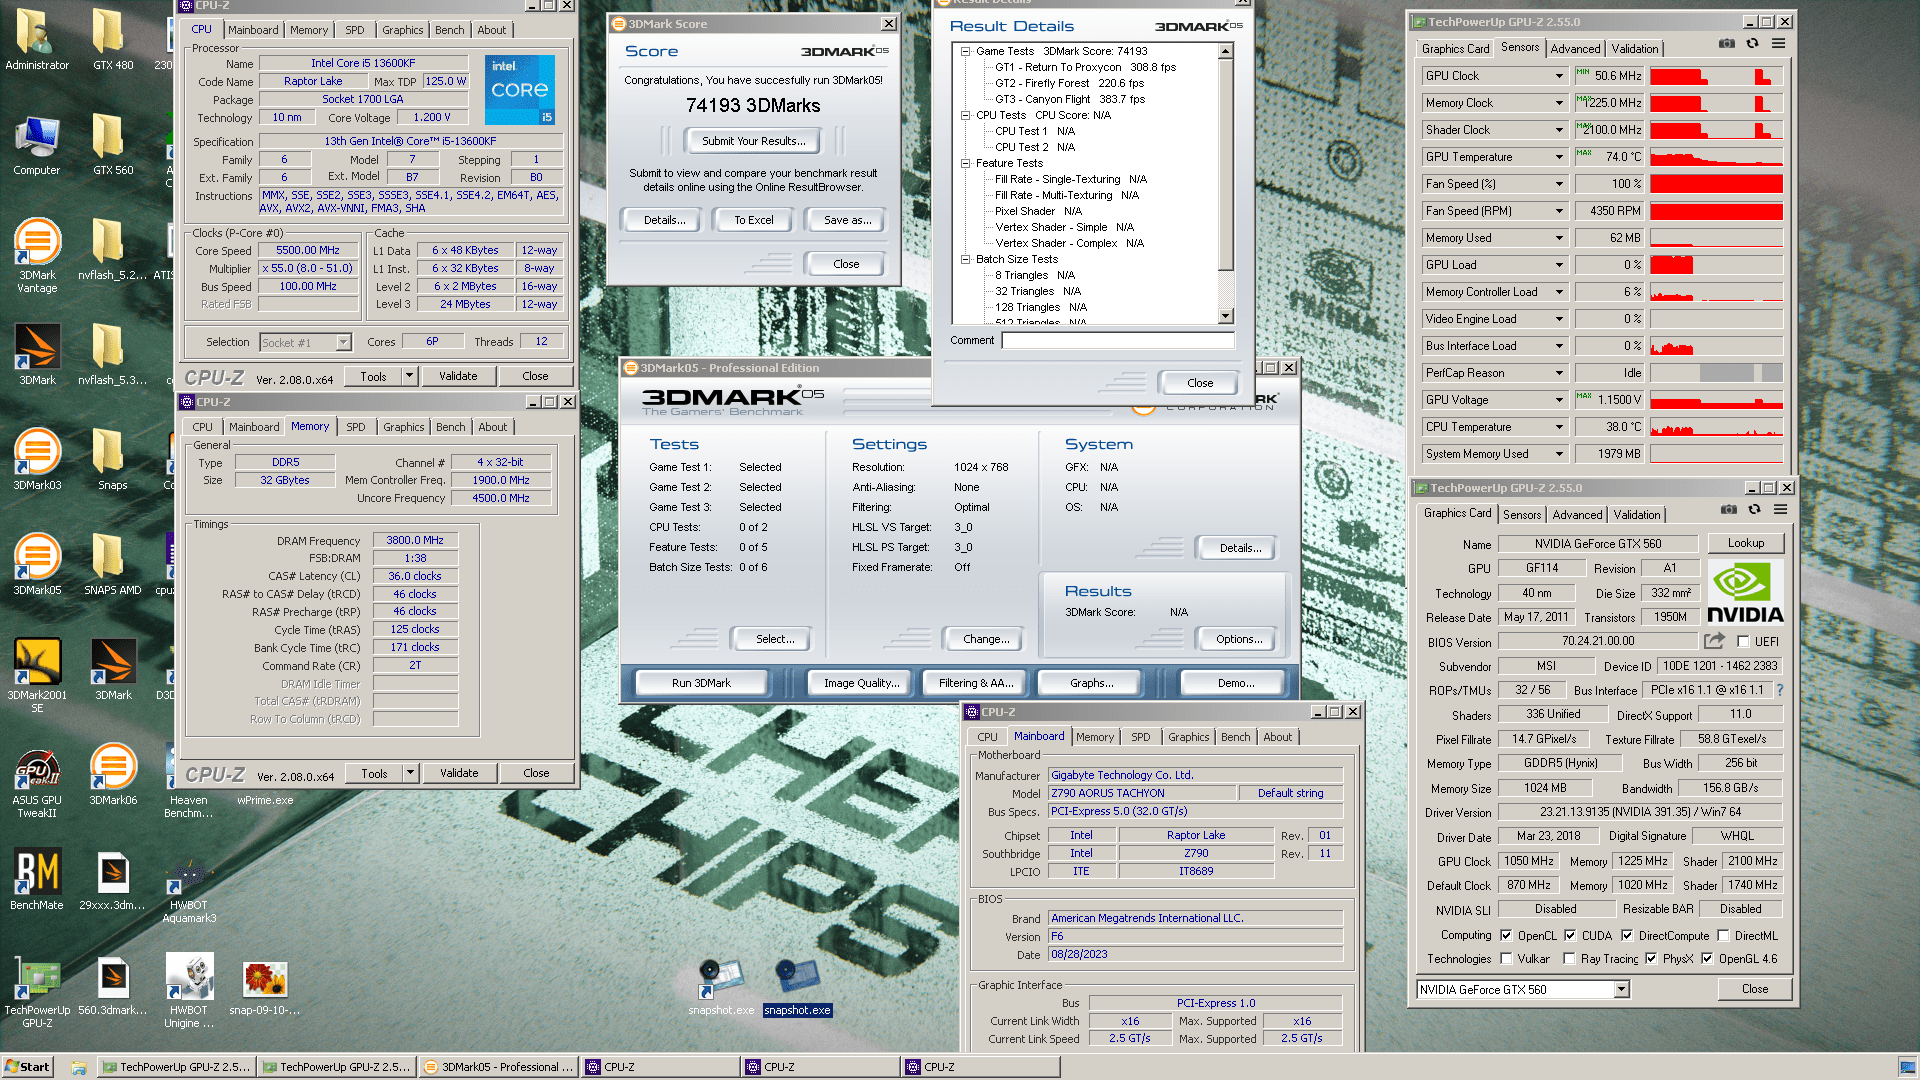Open Bench tab in top CPU-Z window
Image resolution: width=1920 pixels, height=1080 pixels.
[449, 30]
